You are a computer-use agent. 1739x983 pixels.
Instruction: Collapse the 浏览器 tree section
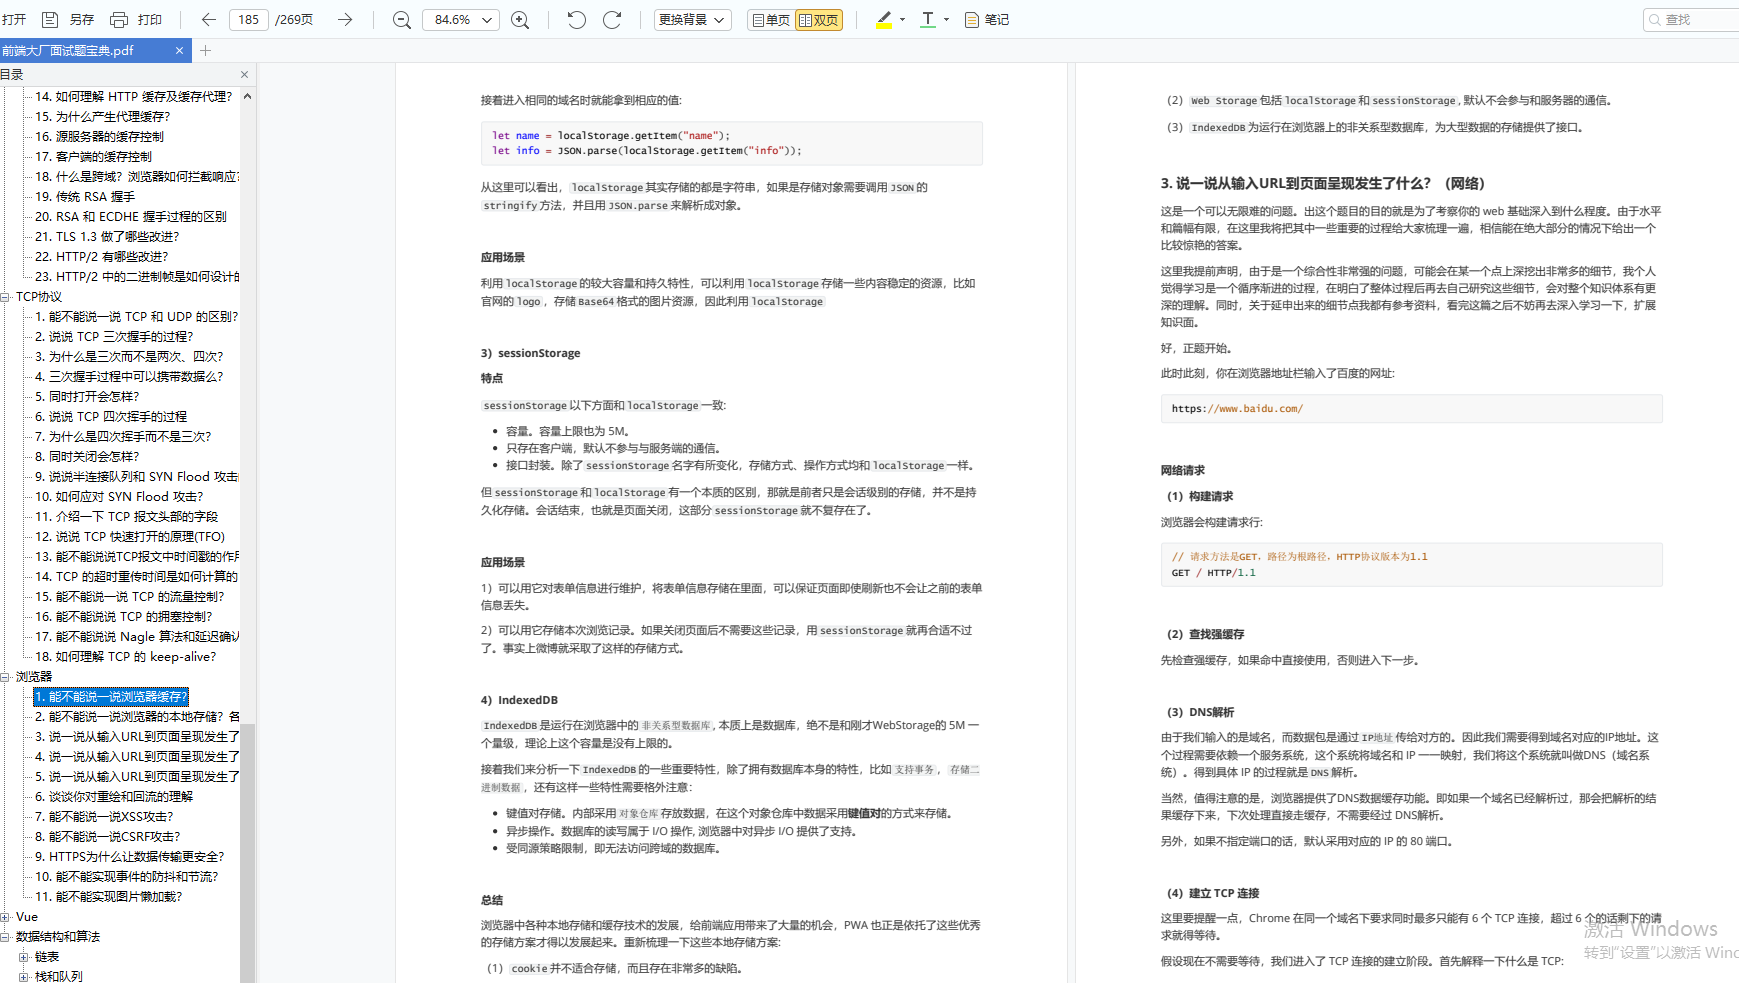pyautogui.click(x=5, y=676)
